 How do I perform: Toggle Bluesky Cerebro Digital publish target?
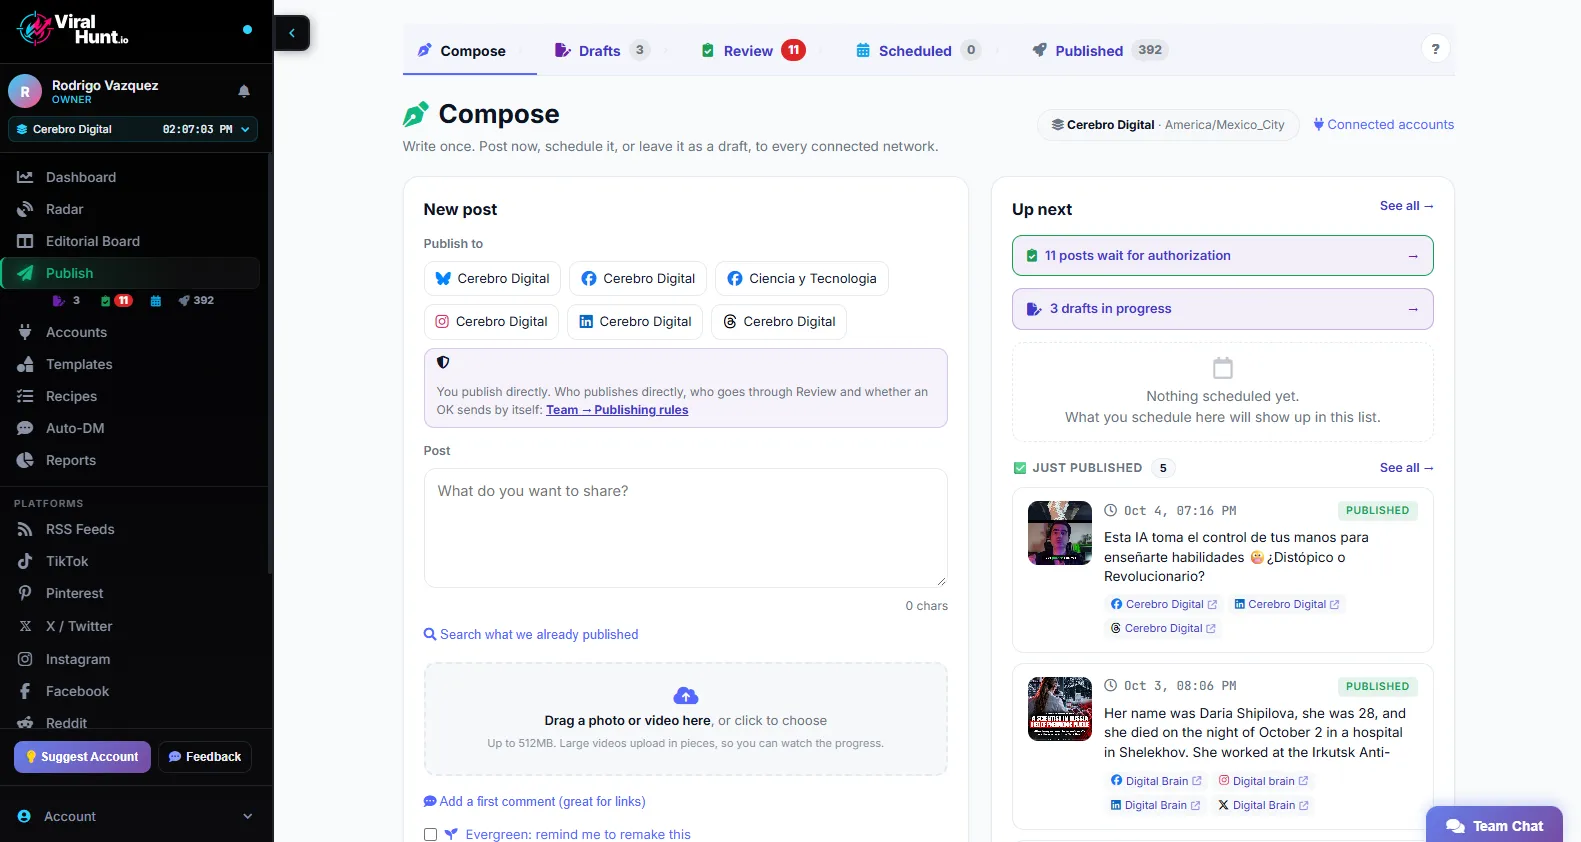[492, 278]
